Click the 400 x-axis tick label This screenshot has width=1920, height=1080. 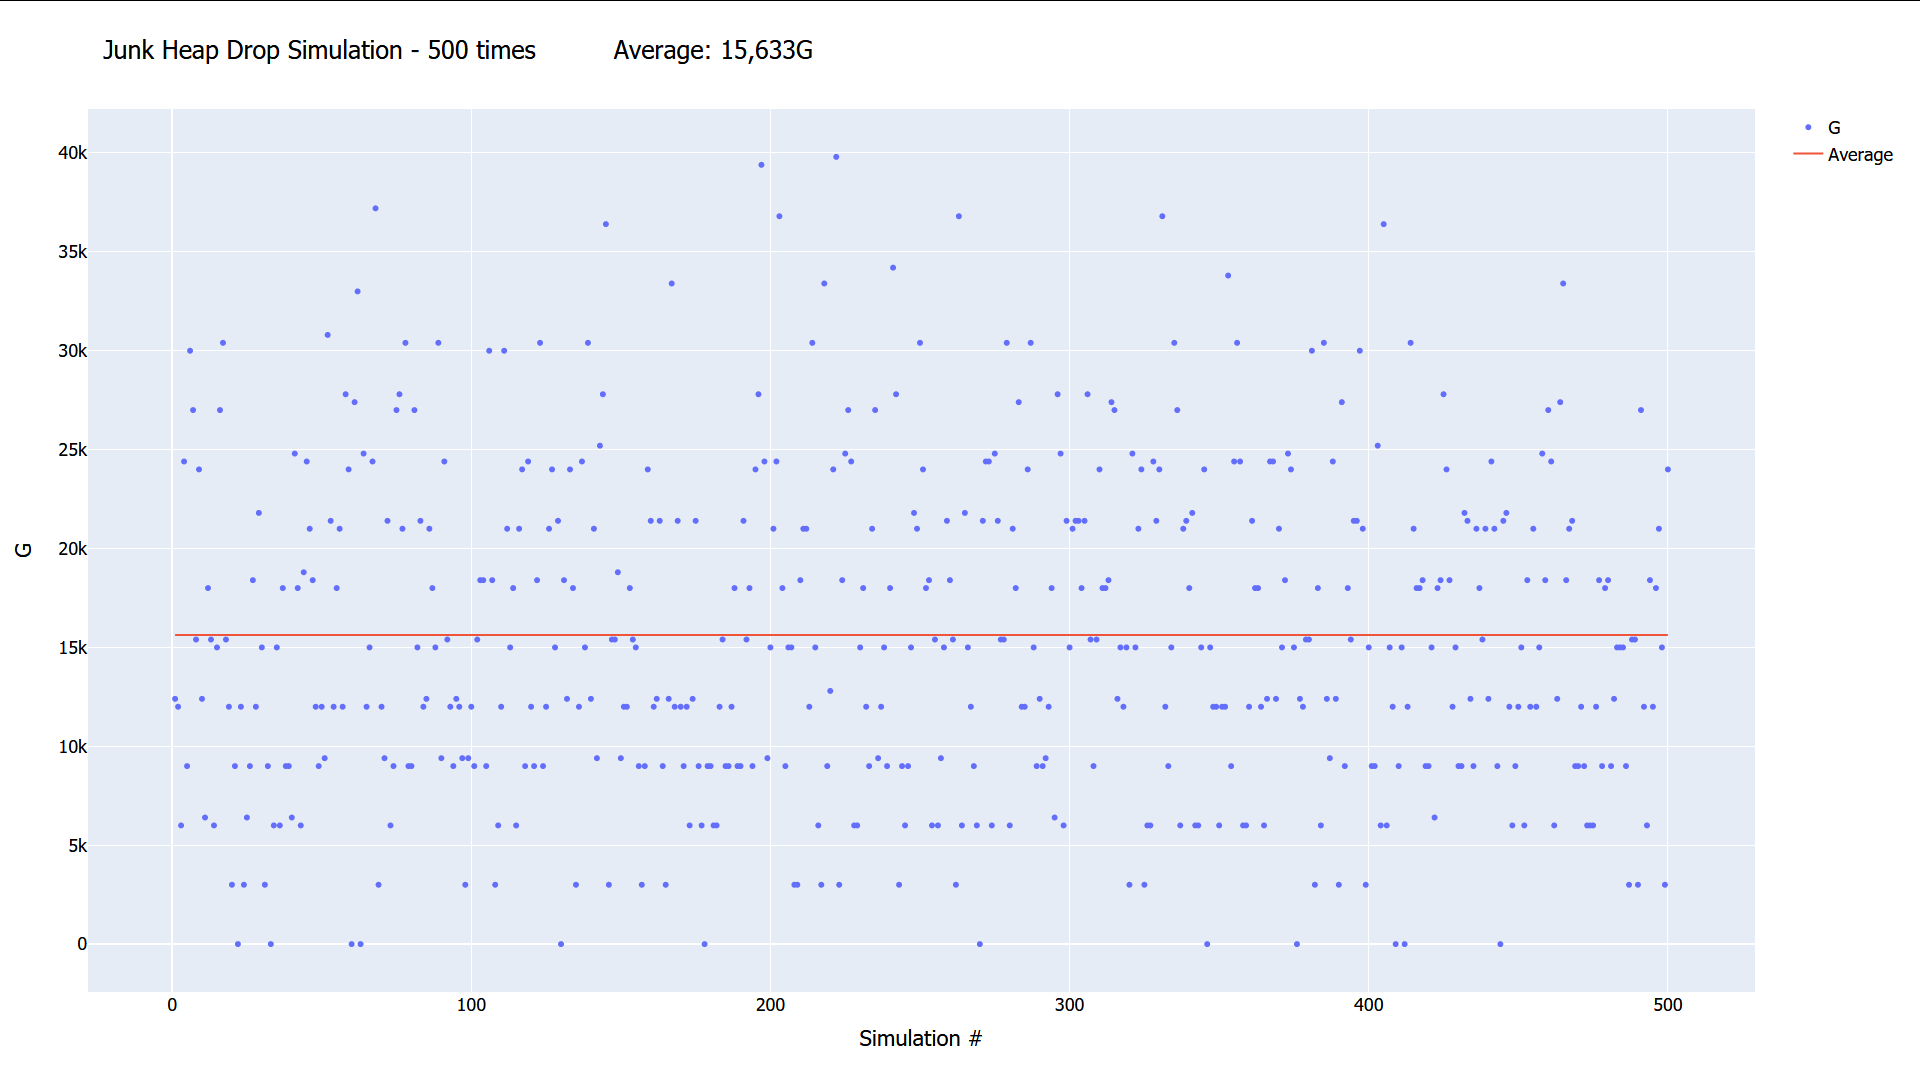coord(1368,1005)
